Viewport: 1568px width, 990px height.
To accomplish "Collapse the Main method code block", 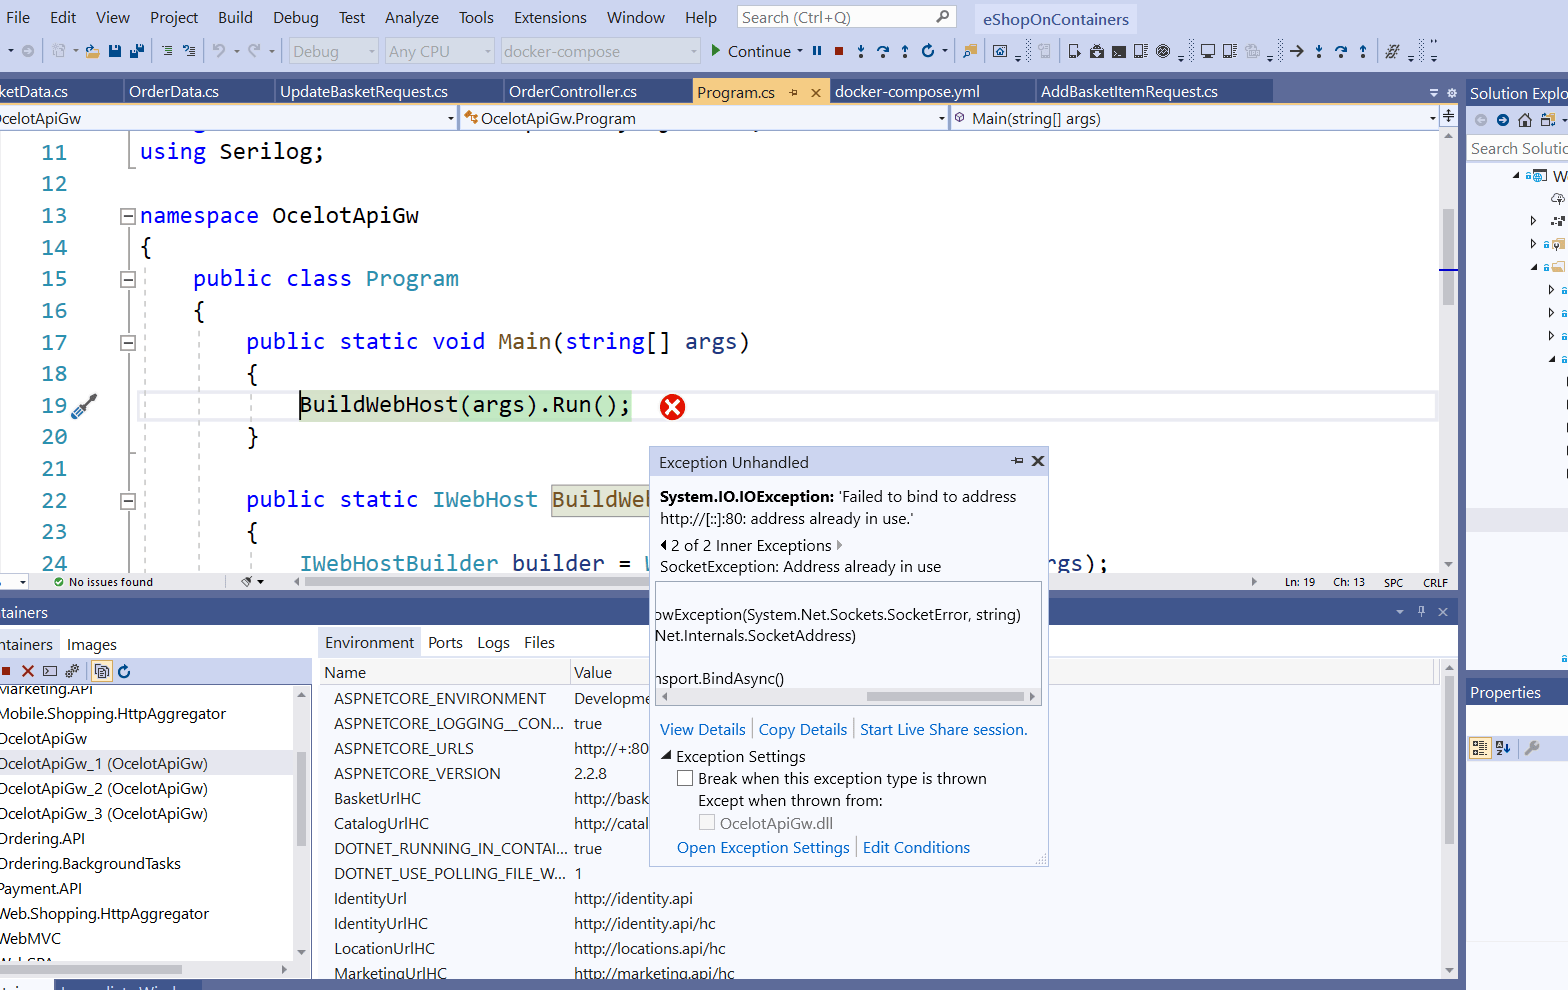I will 128,343.
